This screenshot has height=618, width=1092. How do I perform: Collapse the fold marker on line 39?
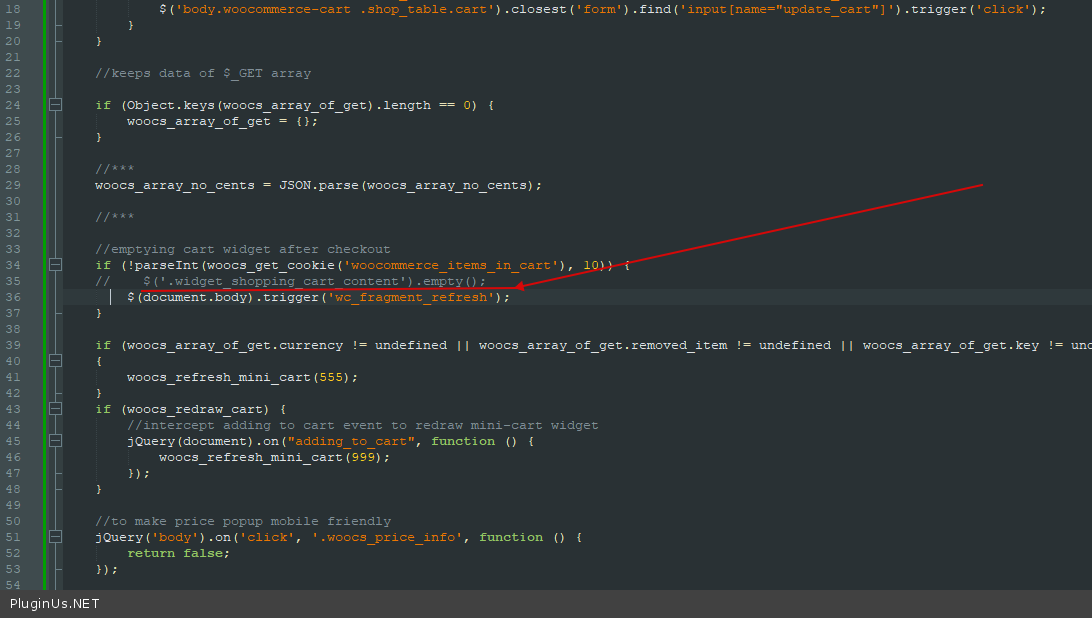point(55,345)
